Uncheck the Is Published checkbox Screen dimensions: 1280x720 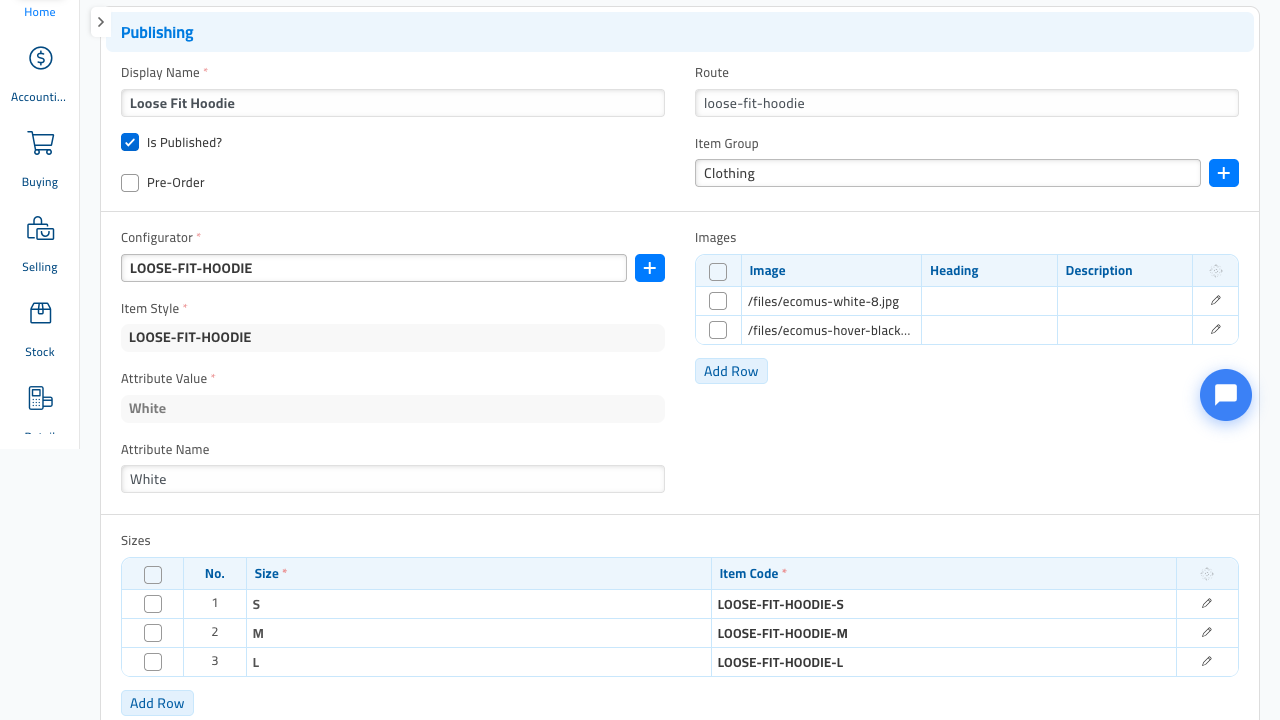[130, 142]
